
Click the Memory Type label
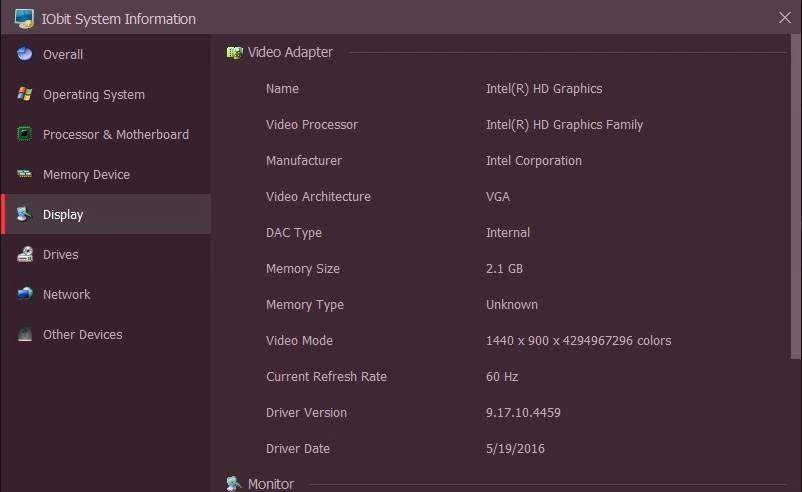tap(304, 305)
